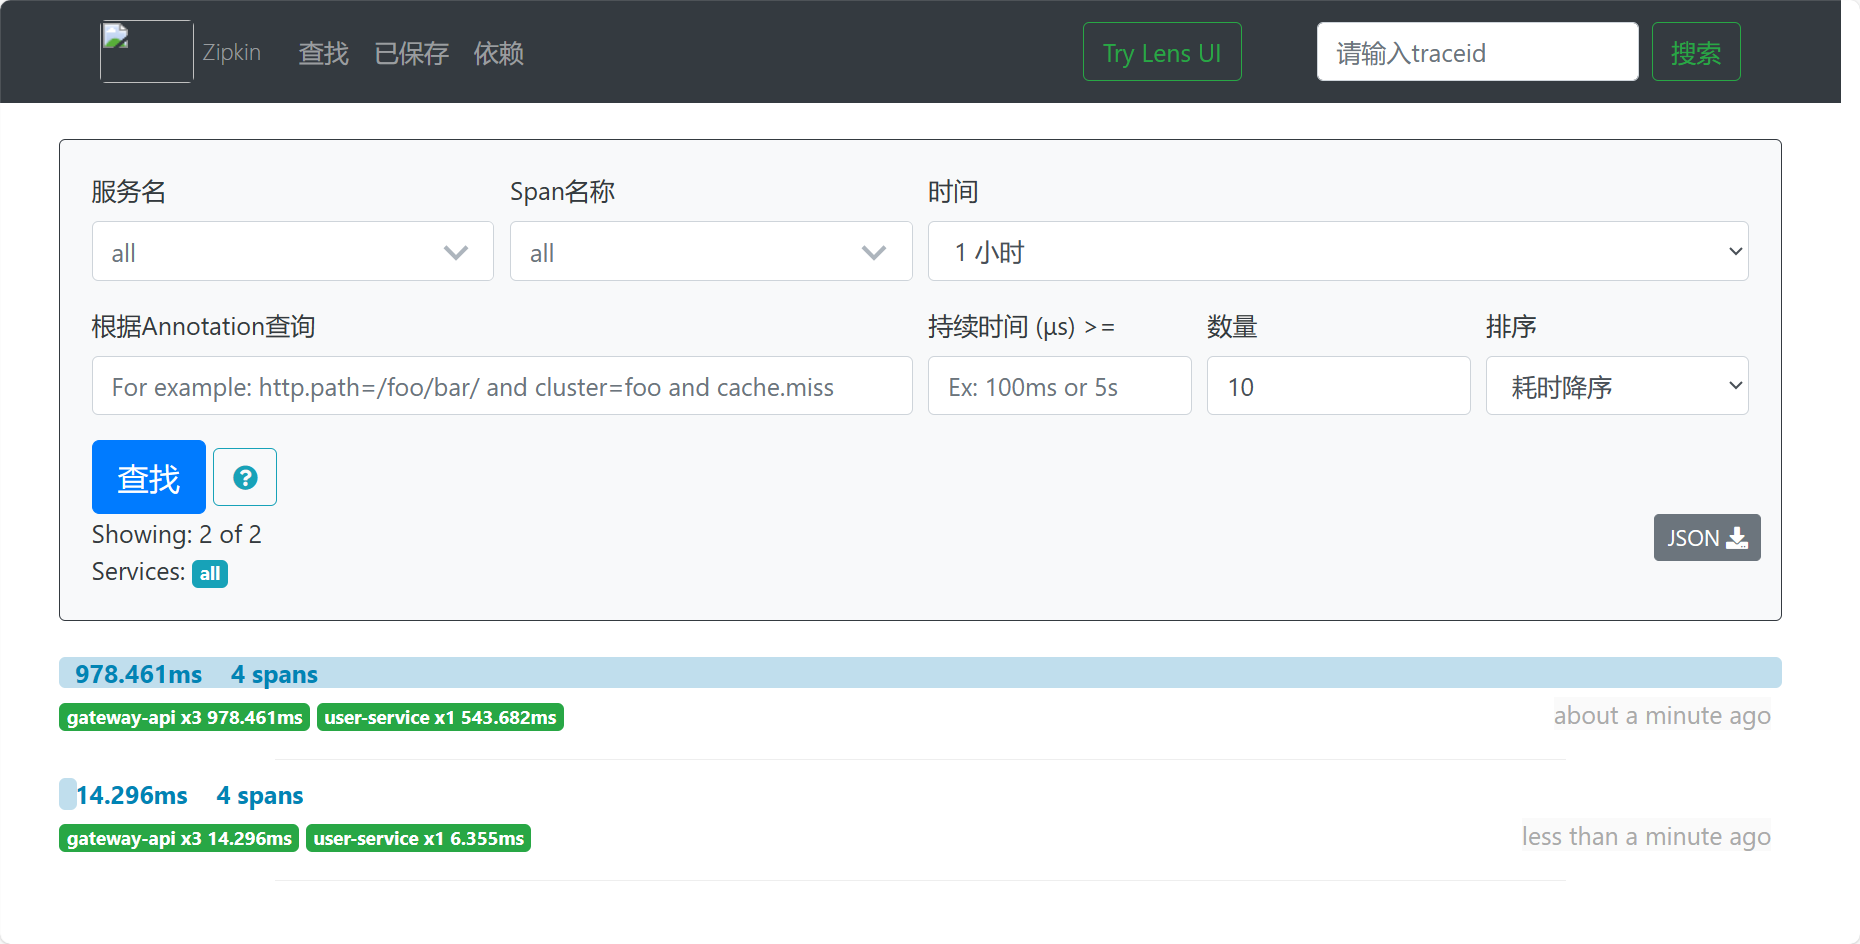The image size is (1860, 944).
Task: Click the user-service x1 6.355ms tag
Action: (418, 838)
